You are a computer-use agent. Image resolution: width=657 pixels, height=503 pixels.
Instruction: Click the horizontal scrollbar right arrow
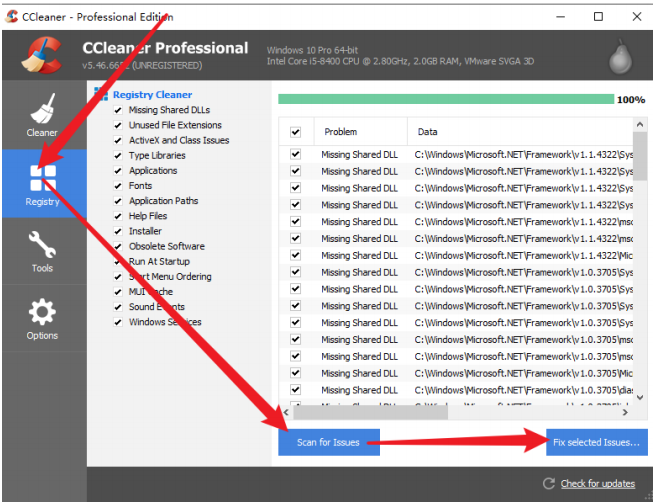pos(625,412)
